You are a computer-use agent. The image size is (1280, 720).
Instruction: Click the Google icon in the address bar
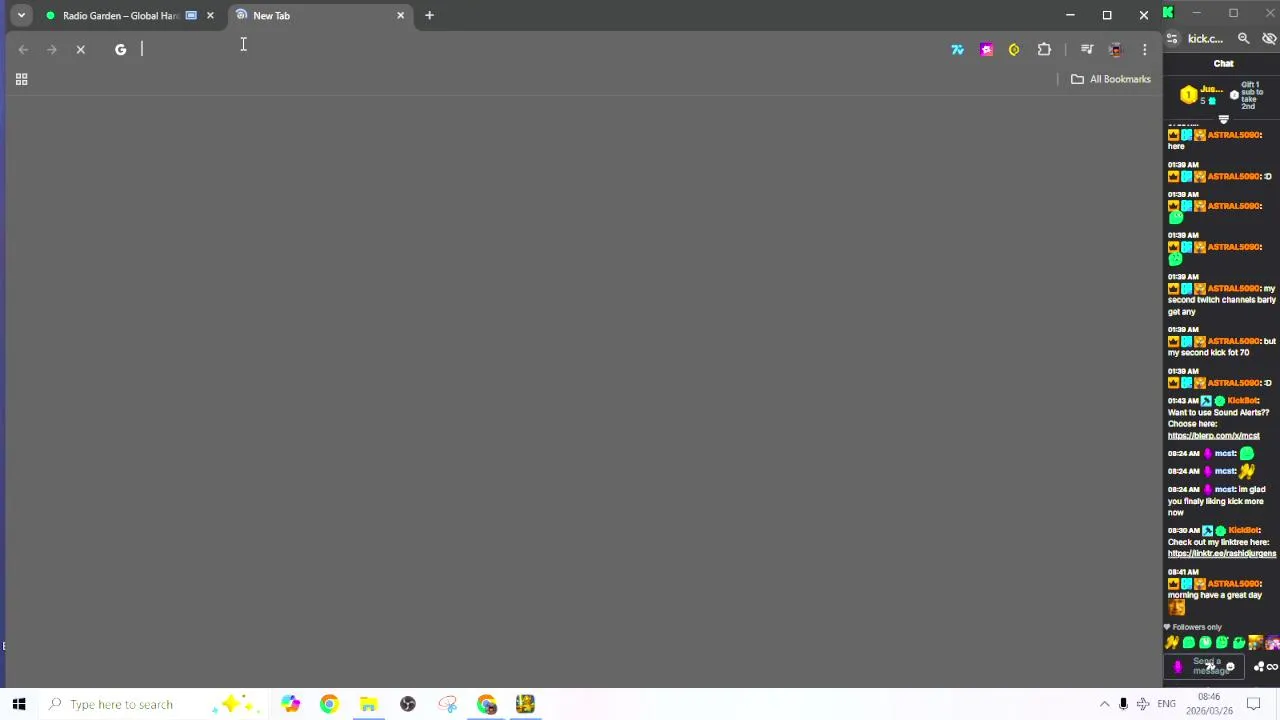tap(120, 49)
